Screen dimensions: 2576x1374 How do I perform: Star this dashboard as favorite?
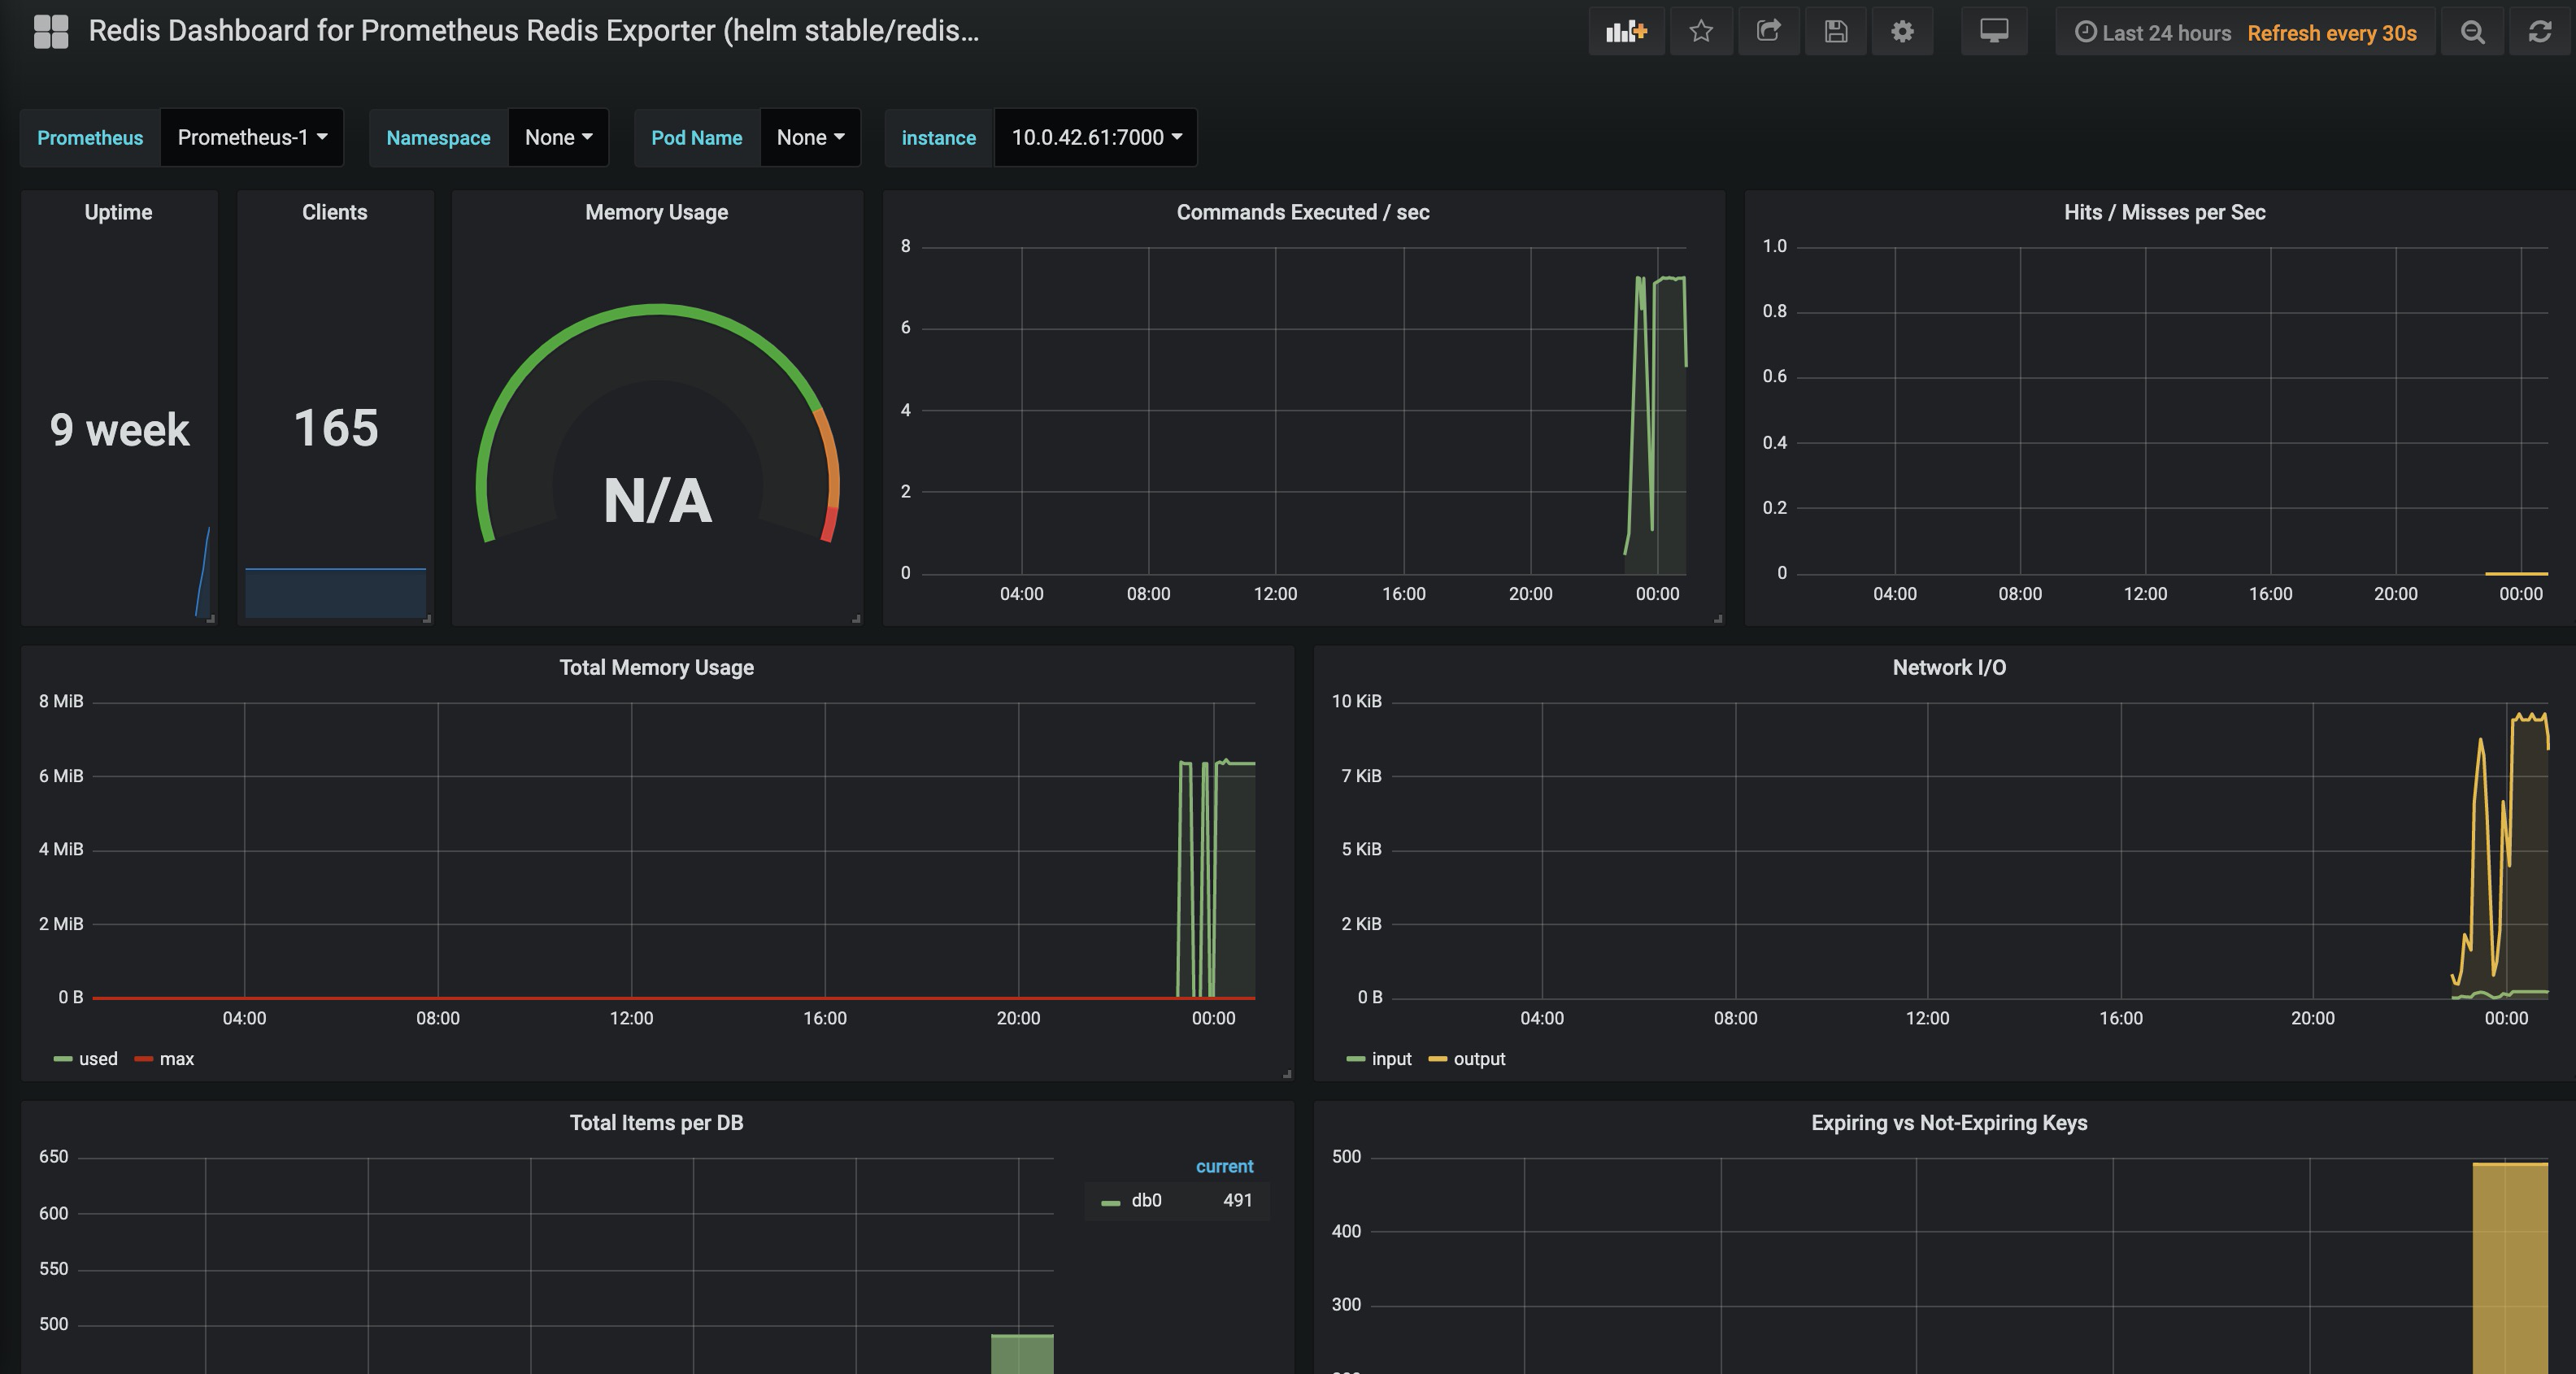coord(1701,32)
